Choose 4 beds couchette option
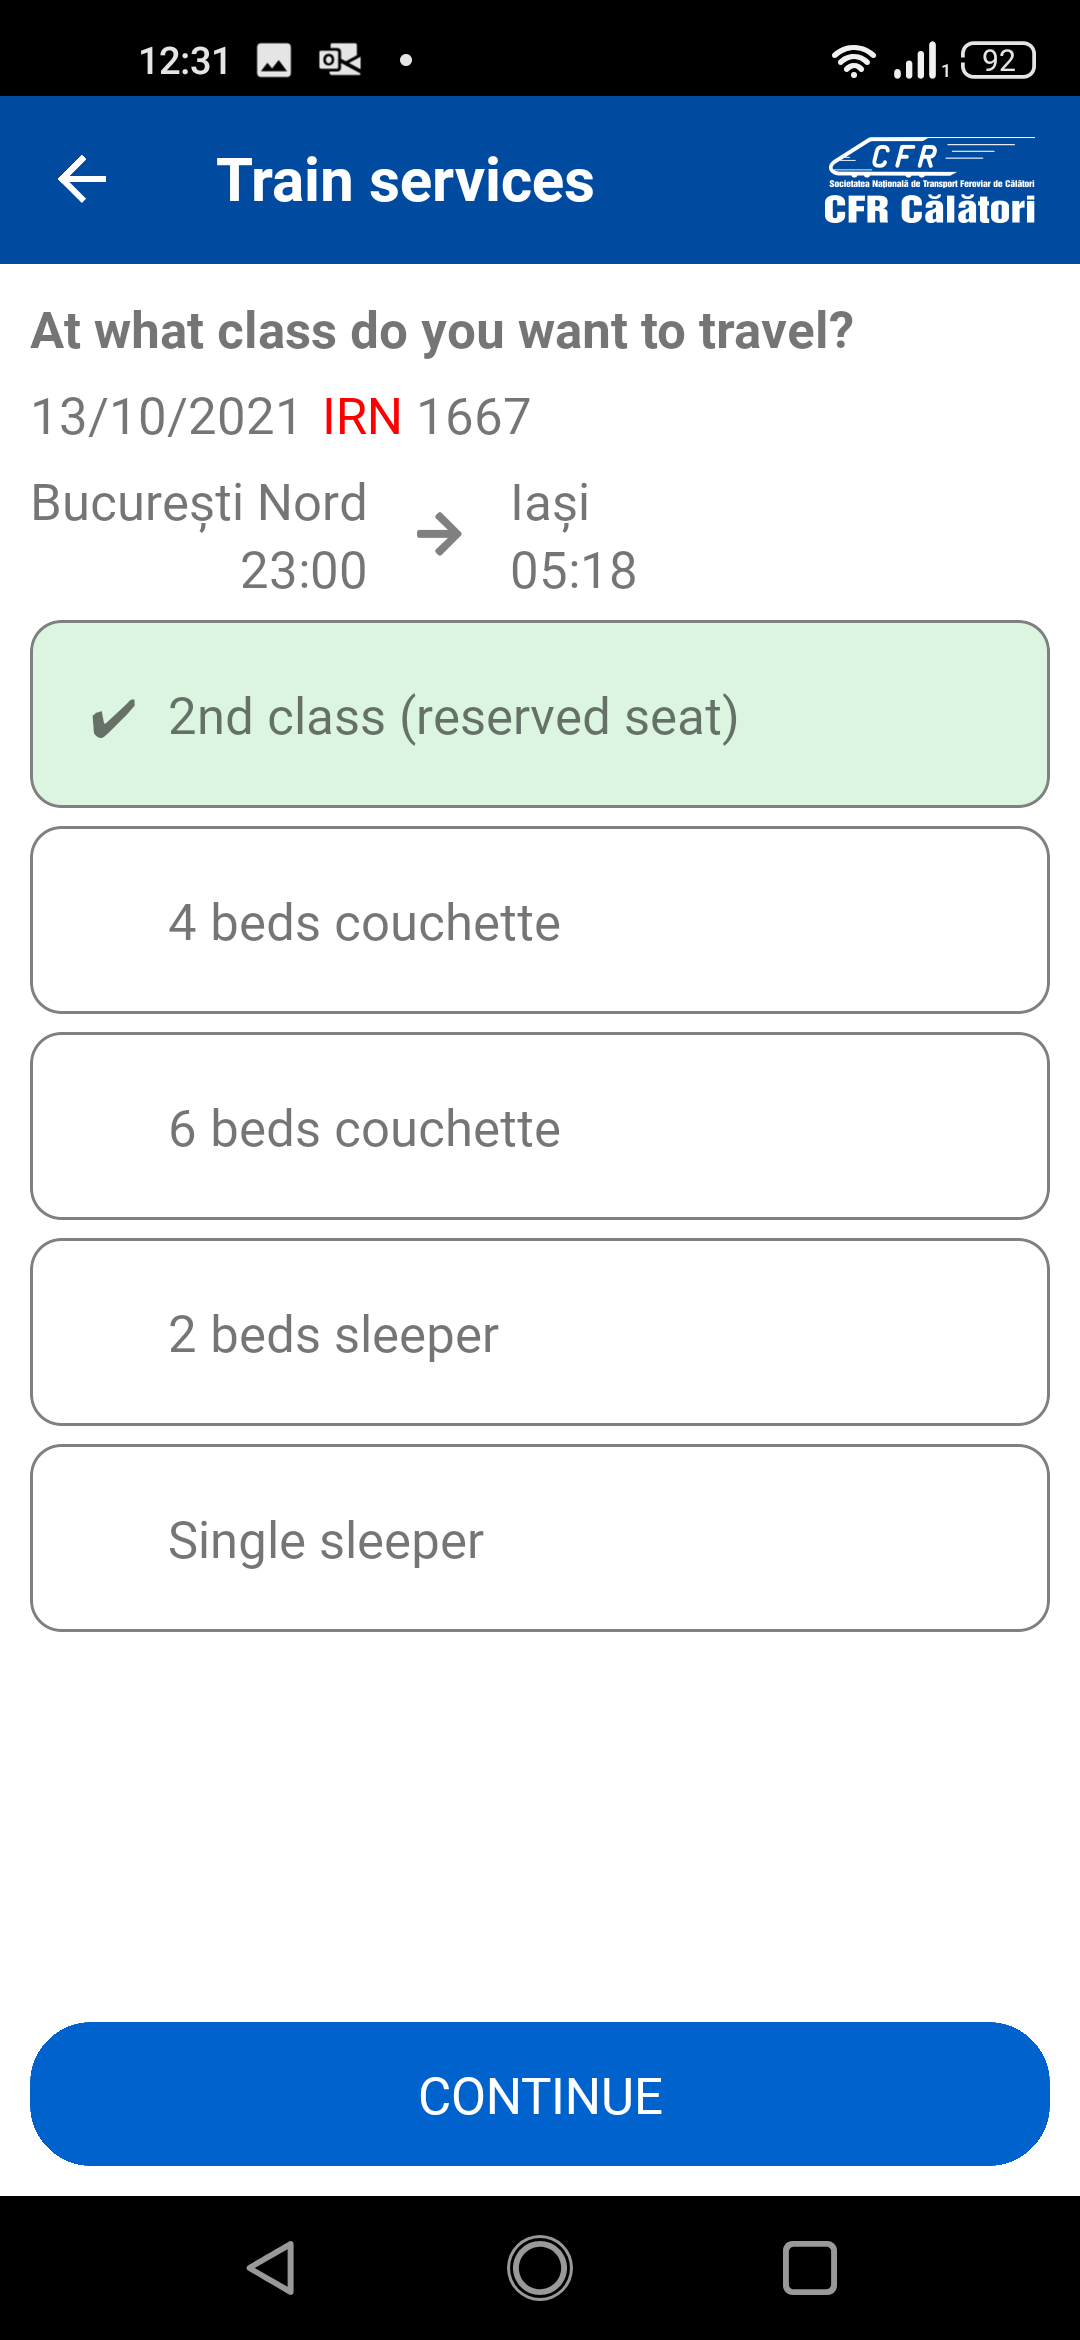 coord(540,921)
